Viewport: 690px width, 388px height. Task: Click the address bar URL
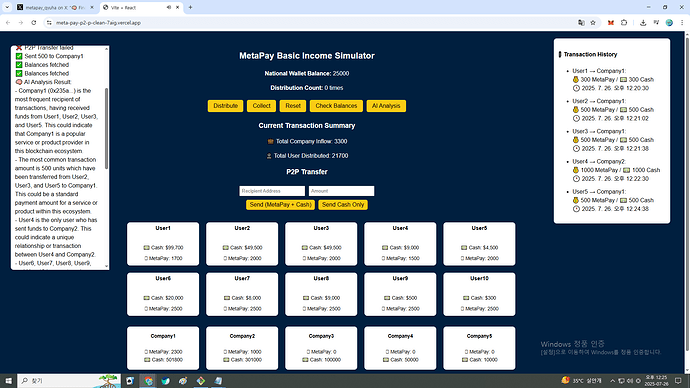pos(98,23)
